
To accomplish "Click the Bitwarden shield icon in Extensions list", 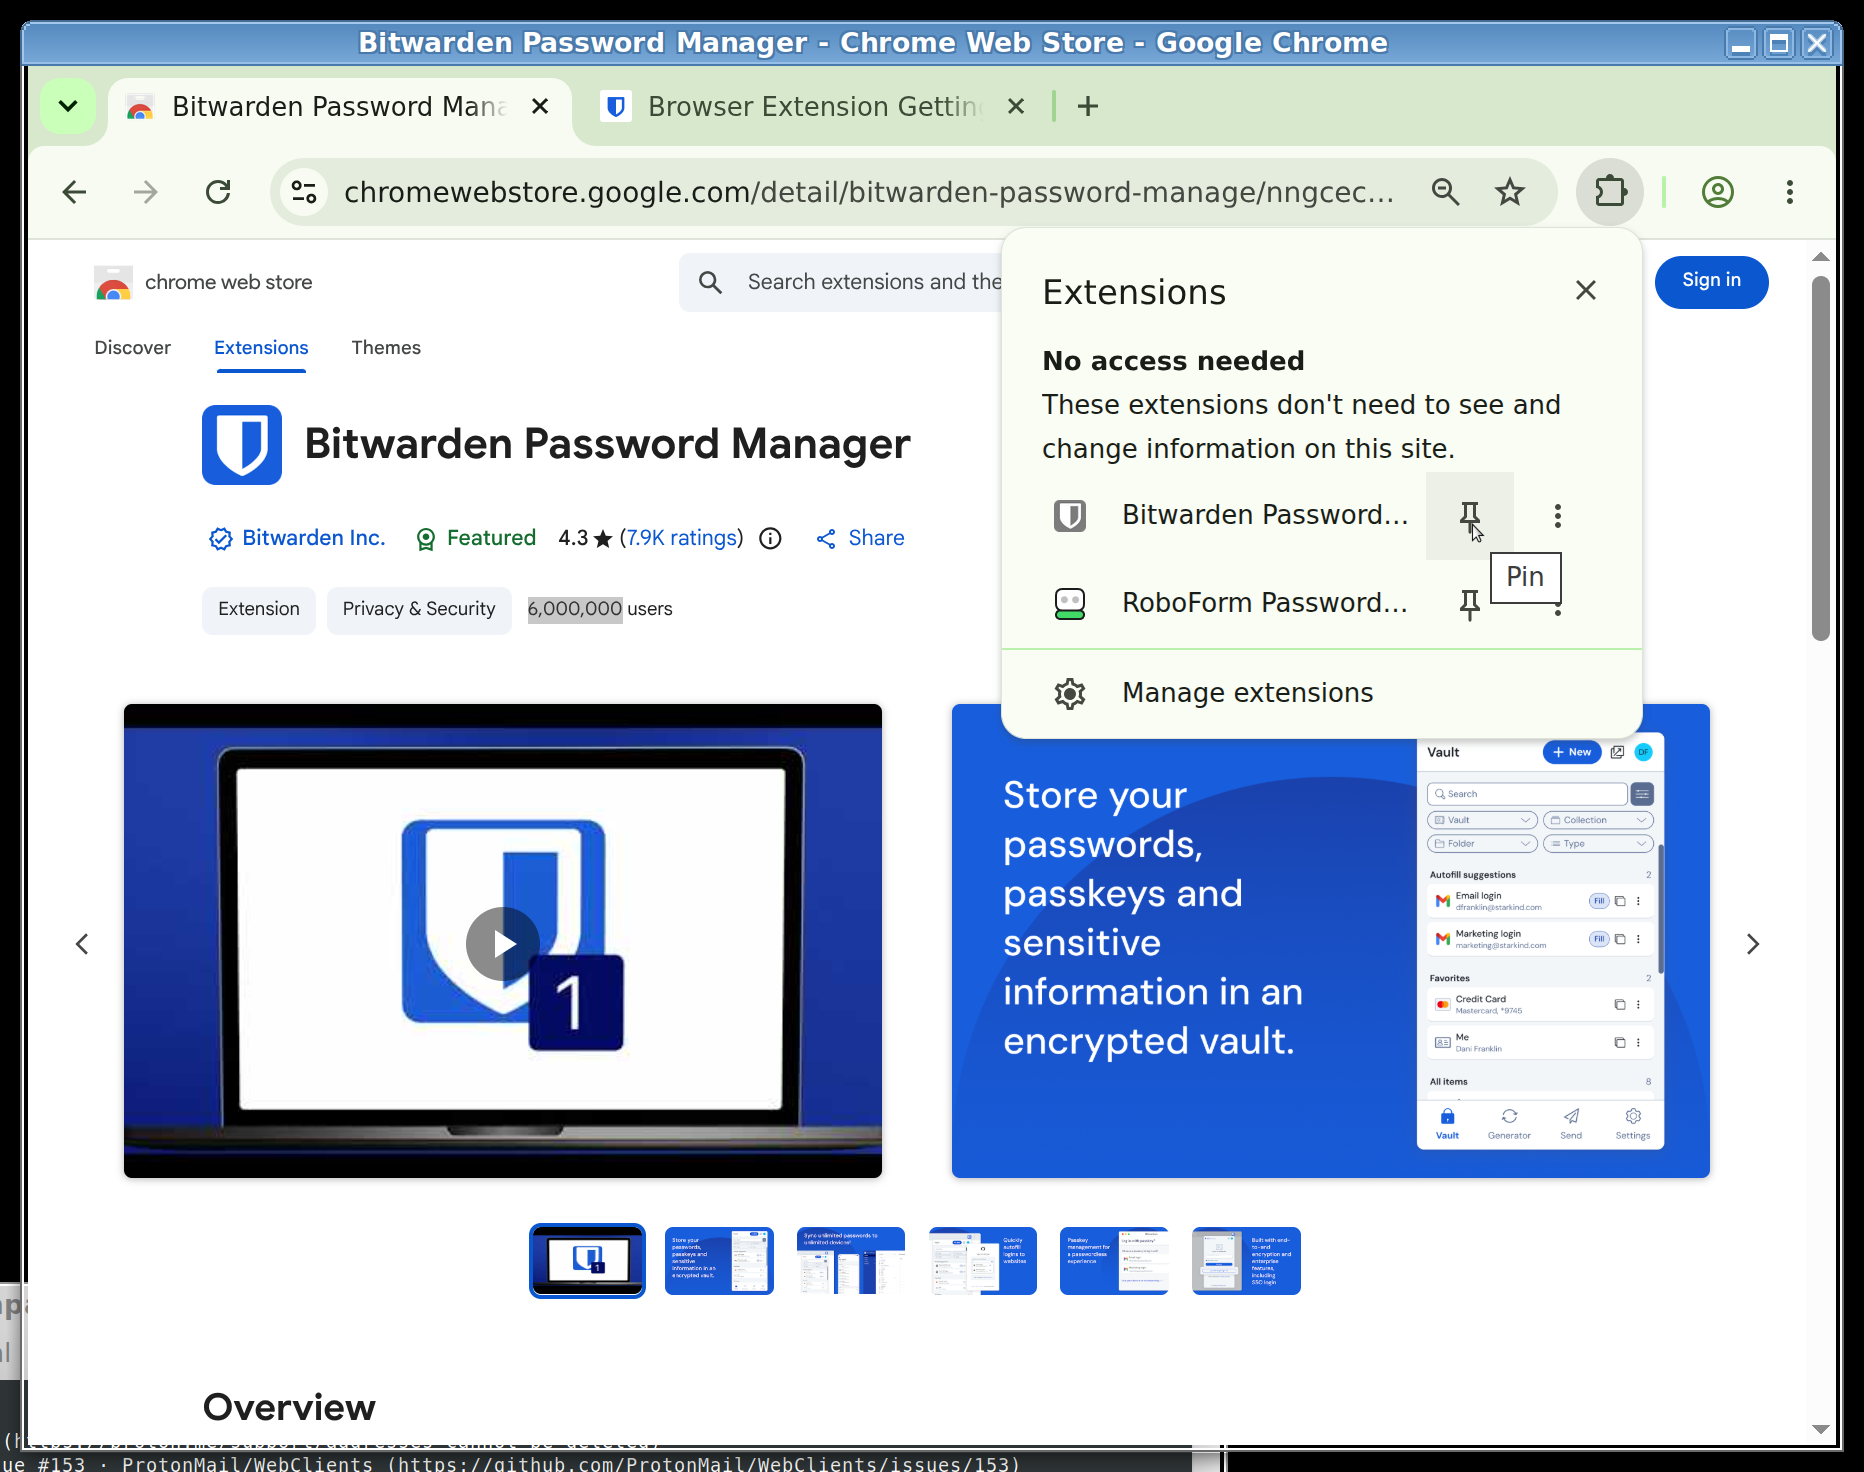I will pos(1070,516).
